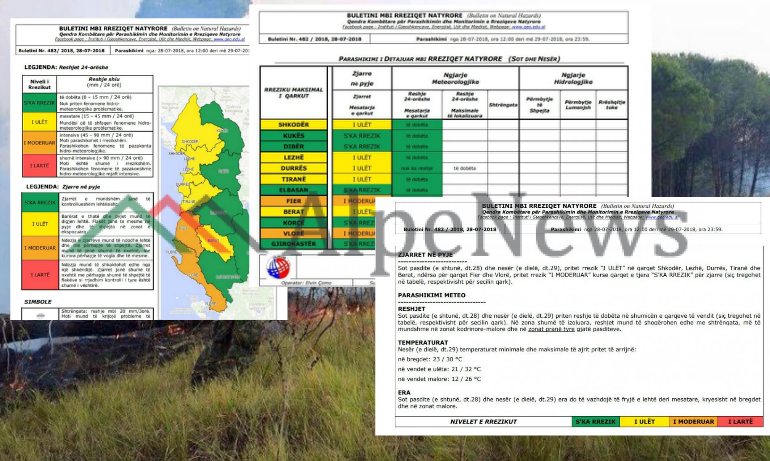Click 'Operator: Elvin Çomo' in the middle bulletin footer
This screenshot has width=770, height=461.
(306, 283)
